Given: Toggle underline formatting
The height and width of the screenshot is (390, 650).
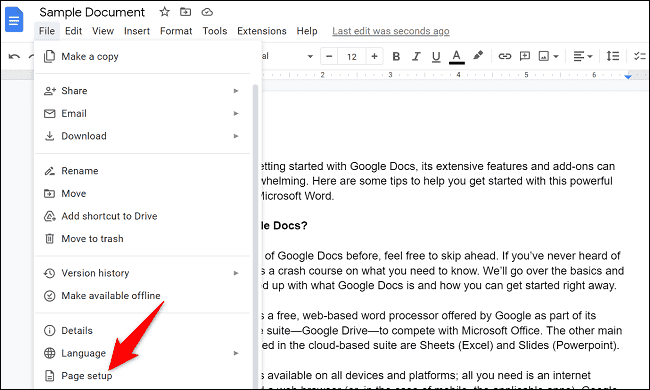Looking at the screenshot, I should click(x=436, y=57).
